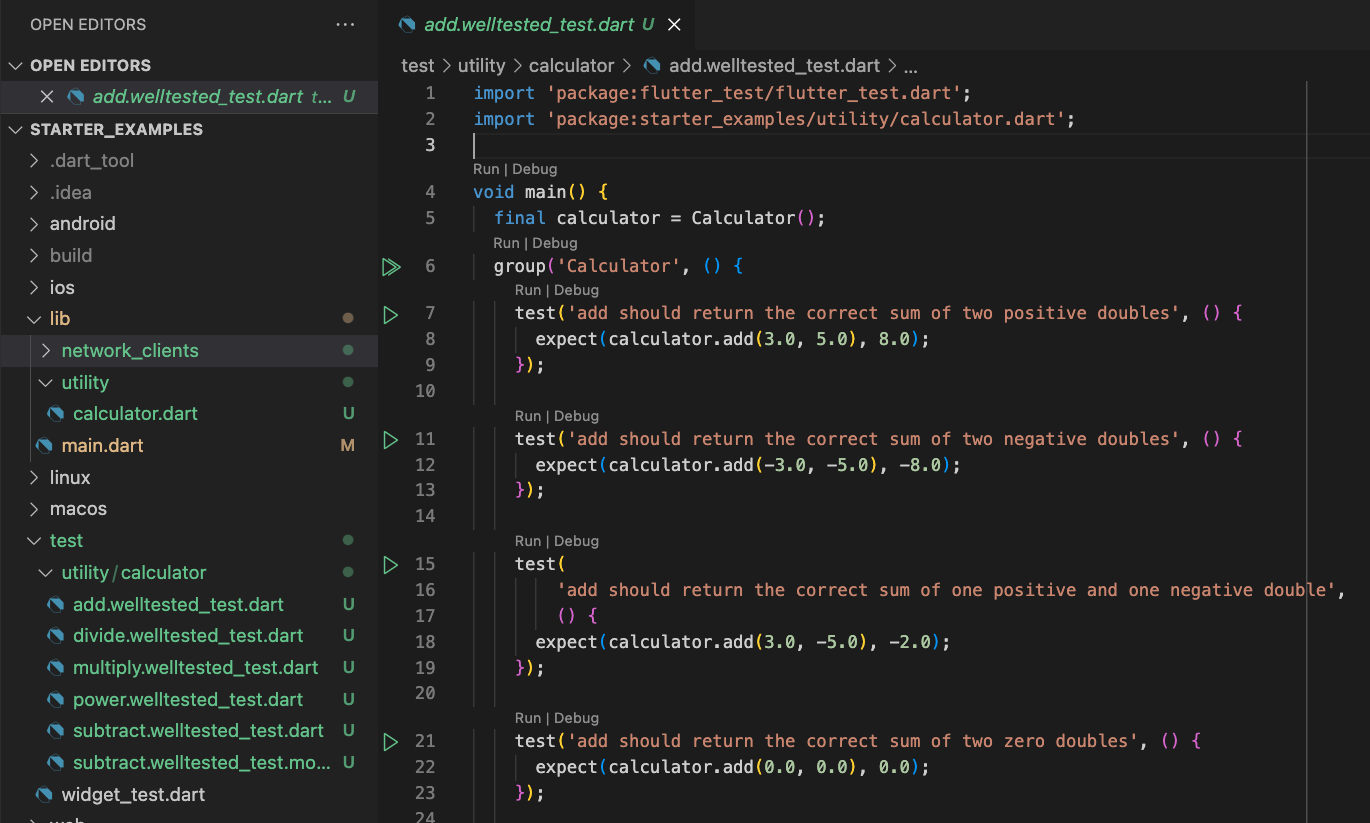The height and width of the screenshot is (823, 1370).
Task: Open power.welltested_test.dart file
Action: (x=187, y=700)
